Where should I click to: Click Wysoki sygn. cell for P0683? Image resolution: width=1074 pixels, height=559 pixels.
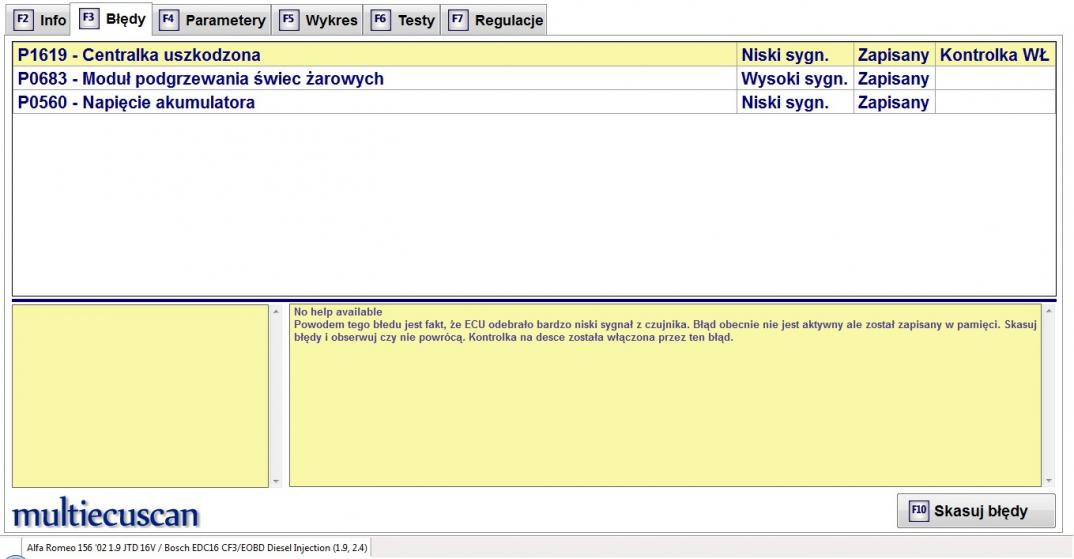[x=795, y=79]
